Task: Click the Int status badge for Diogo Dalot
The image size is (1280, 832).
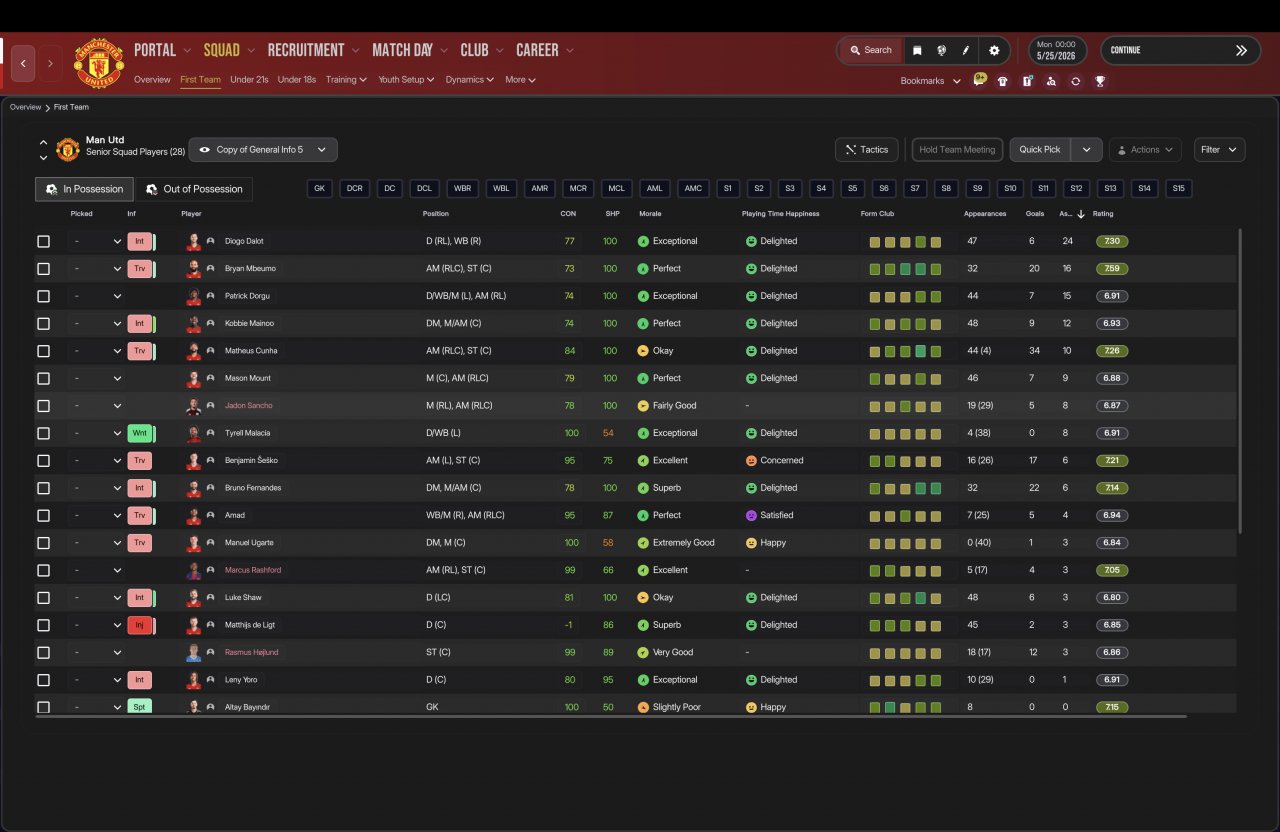Action: 140,241
